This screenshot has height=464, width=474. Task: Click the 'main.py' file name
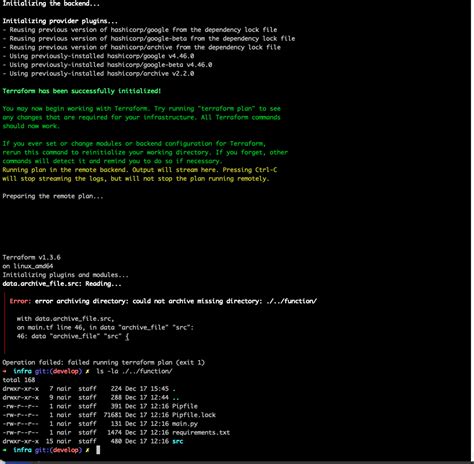pos(185,424)
